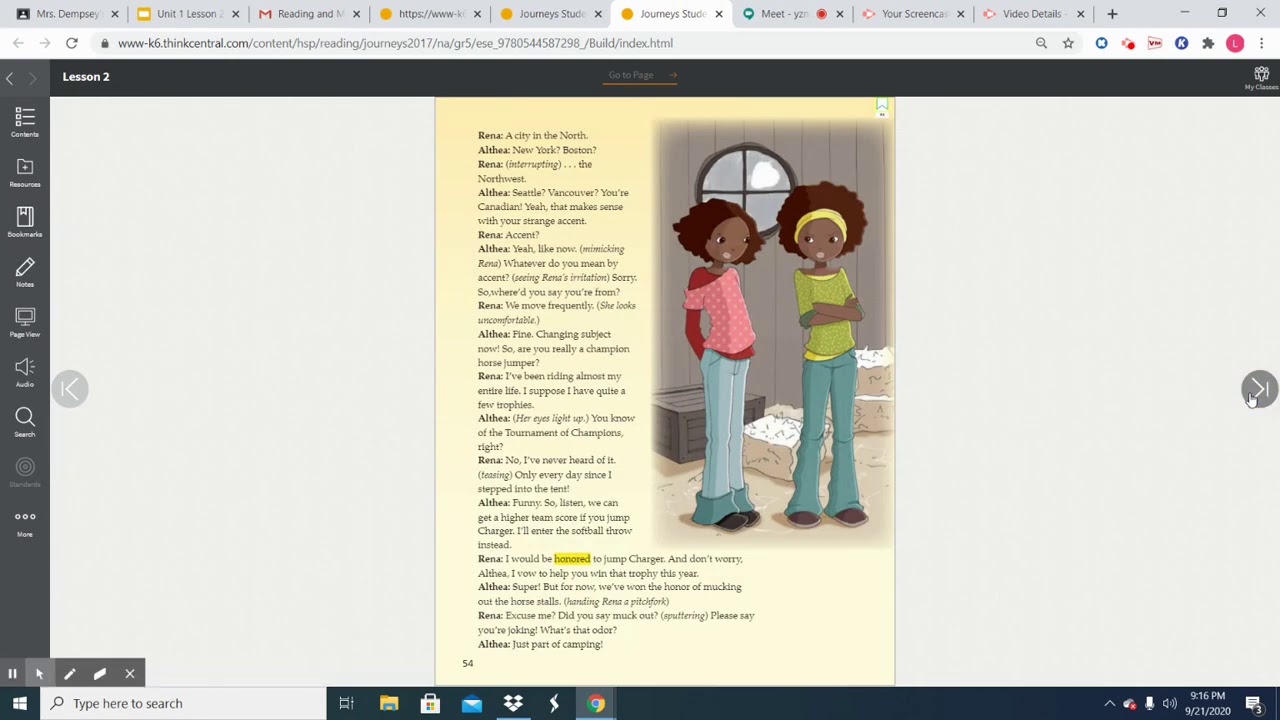Open Microsoft Store from taskbar

coord(430,703)
